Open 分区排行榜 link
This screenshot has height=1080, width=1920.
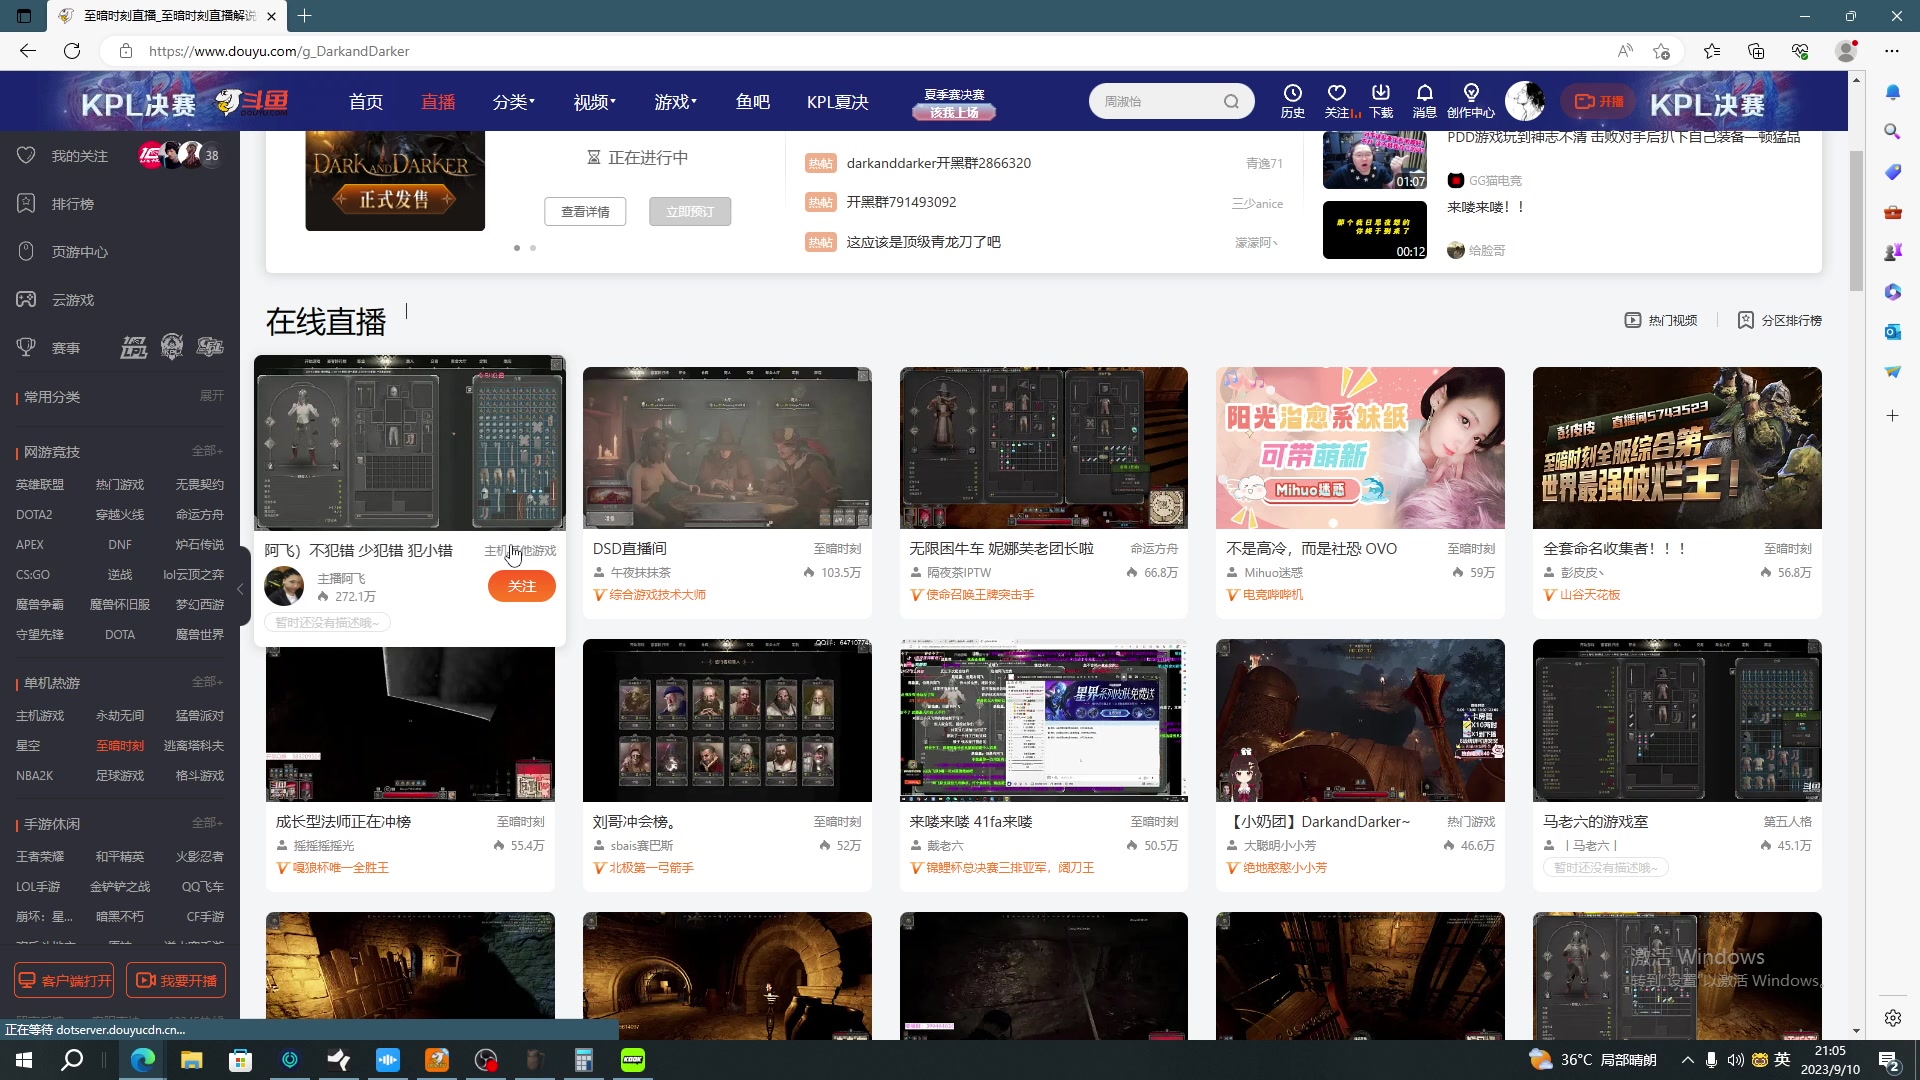tap(1779, 320)
